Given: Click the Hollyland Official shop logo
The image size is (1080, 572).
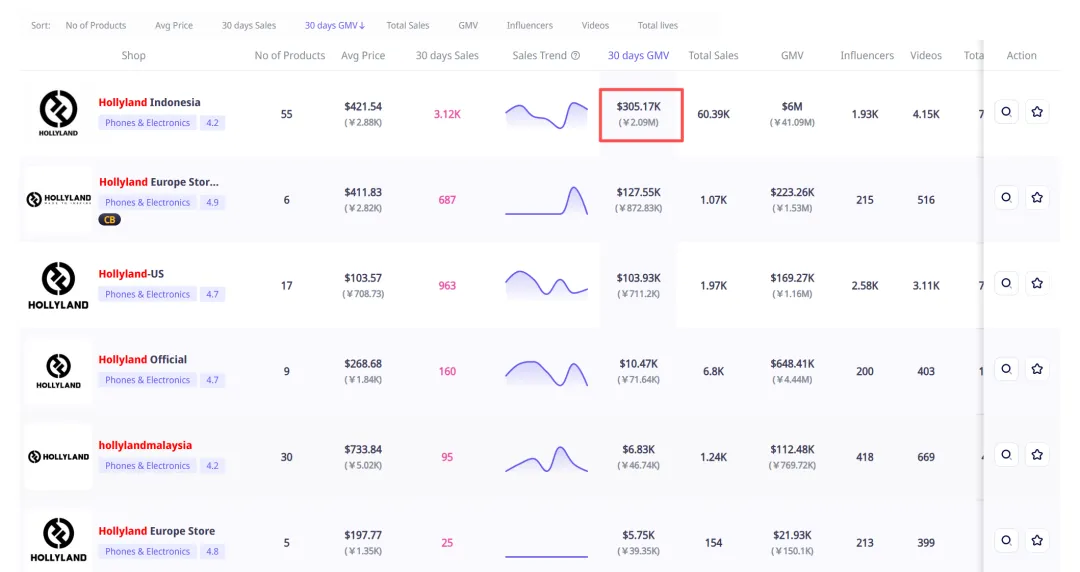Looking at the screenshot, I should tap(58, 371).
